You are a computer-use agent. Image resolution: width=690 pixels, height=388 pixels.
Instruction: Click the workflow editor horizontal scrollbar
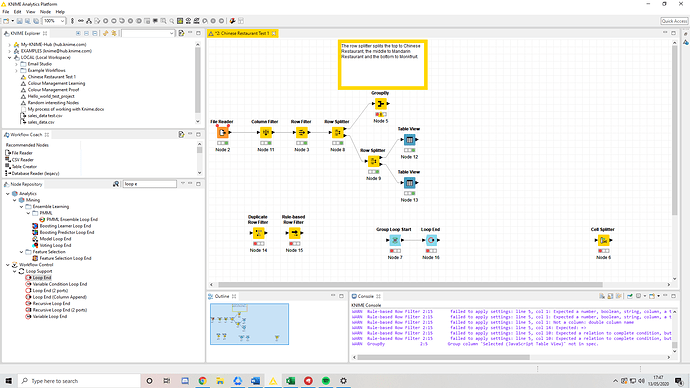[410, 285]
